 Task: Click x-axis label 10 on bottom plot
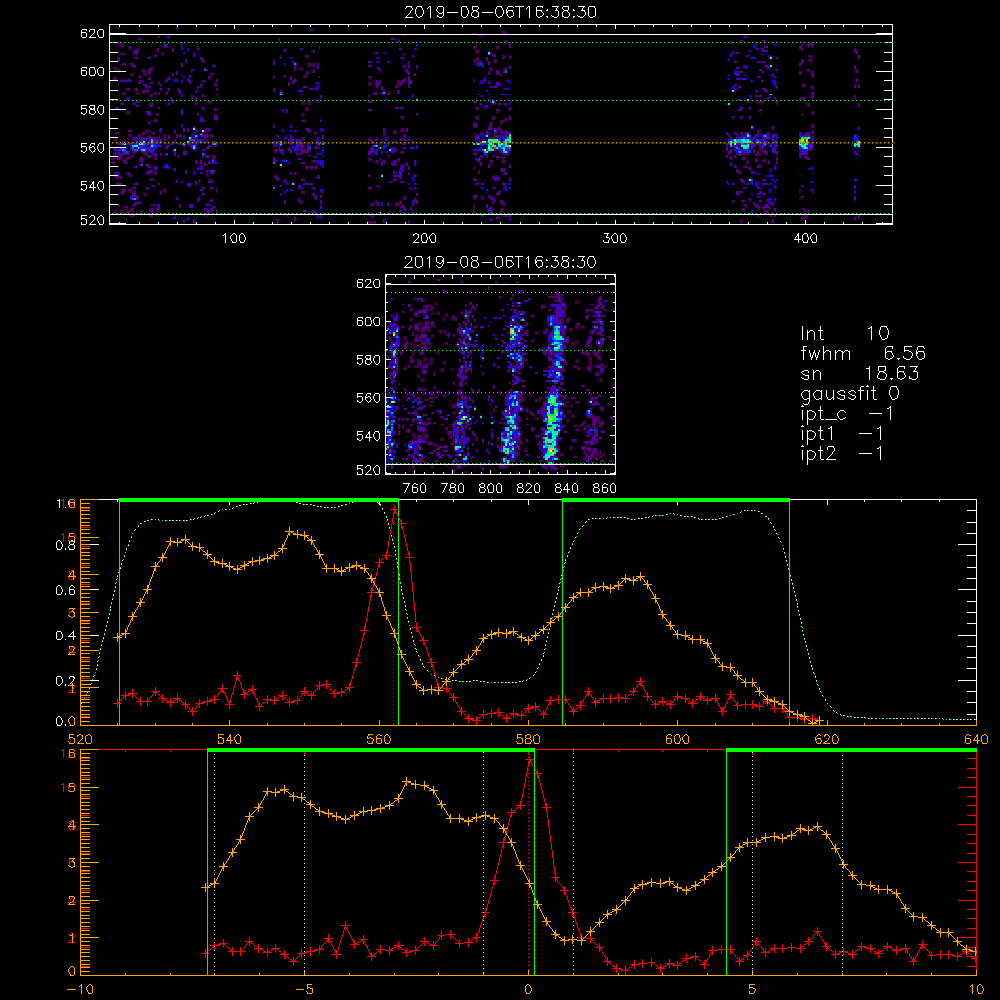(x=976, y=989)
